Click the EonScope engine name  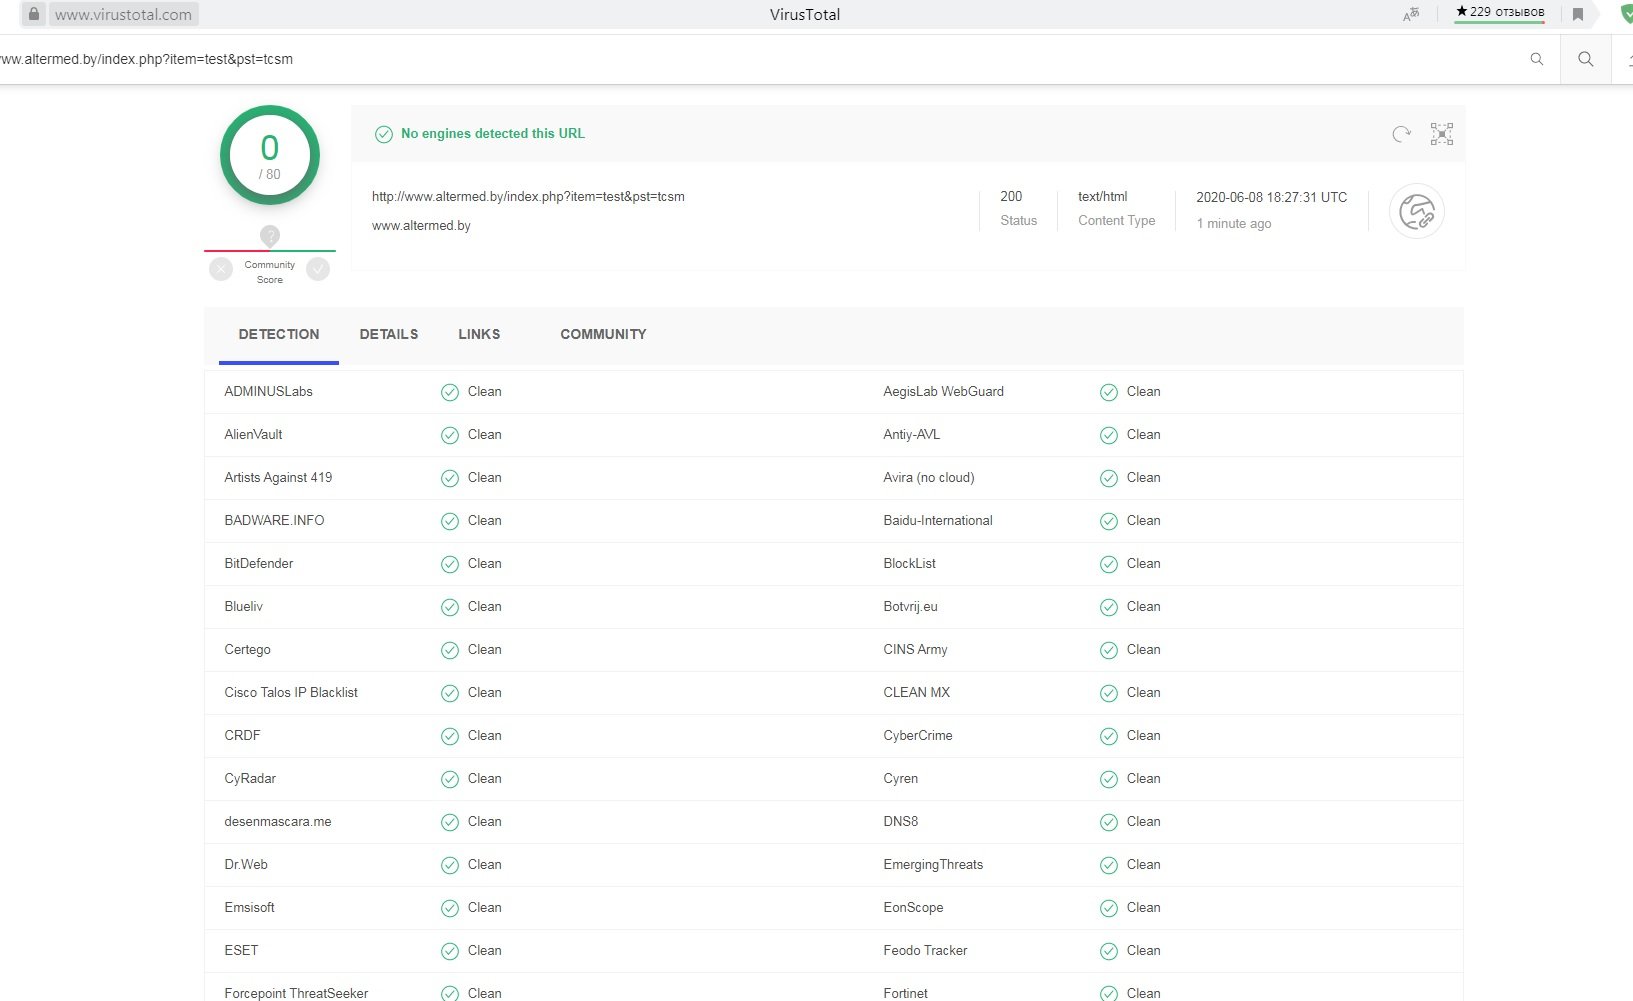click(x=913, y=907)
